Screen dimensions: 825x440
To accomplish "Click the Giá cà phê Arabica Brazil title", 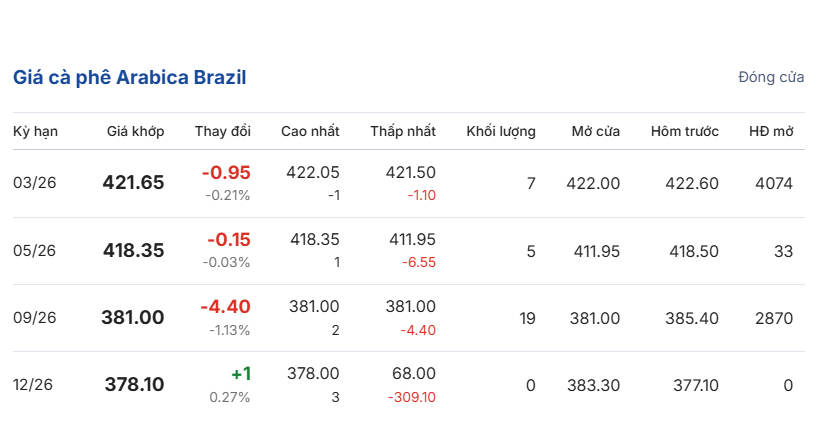I will (x=129, y=78).
